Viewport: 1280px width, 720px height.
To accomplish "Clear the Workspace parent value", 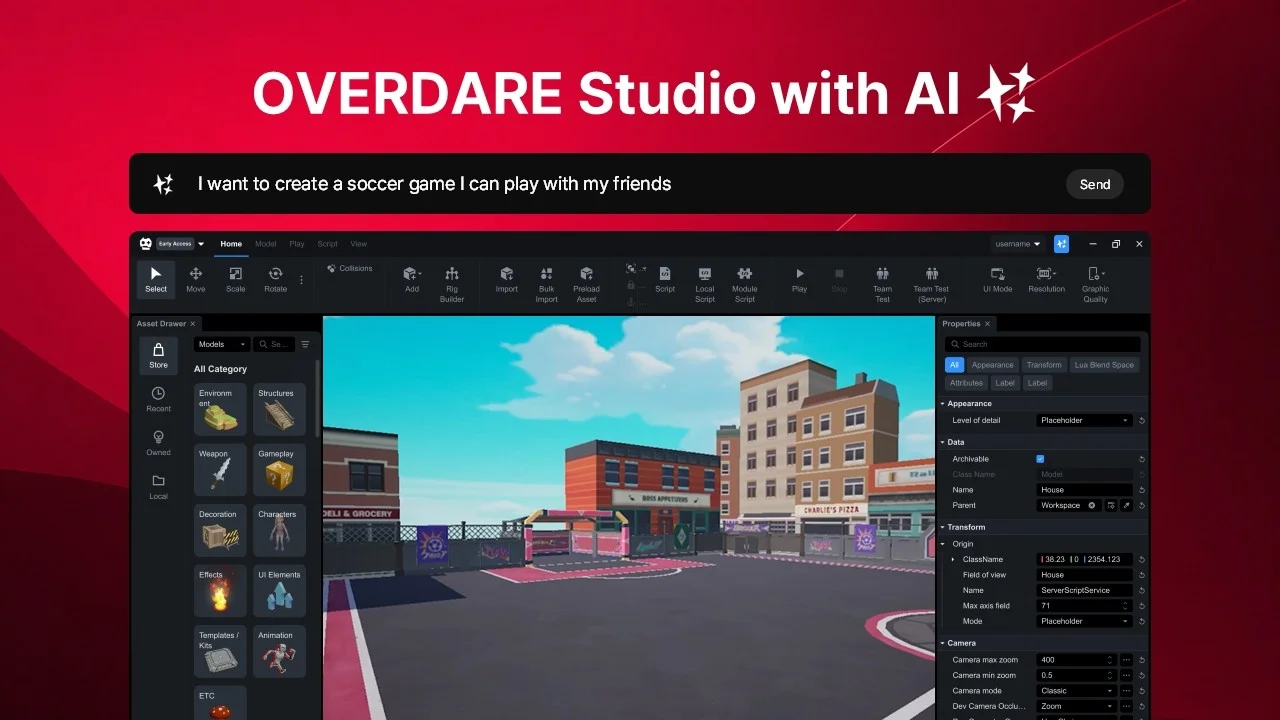I will coord(1092,505).
